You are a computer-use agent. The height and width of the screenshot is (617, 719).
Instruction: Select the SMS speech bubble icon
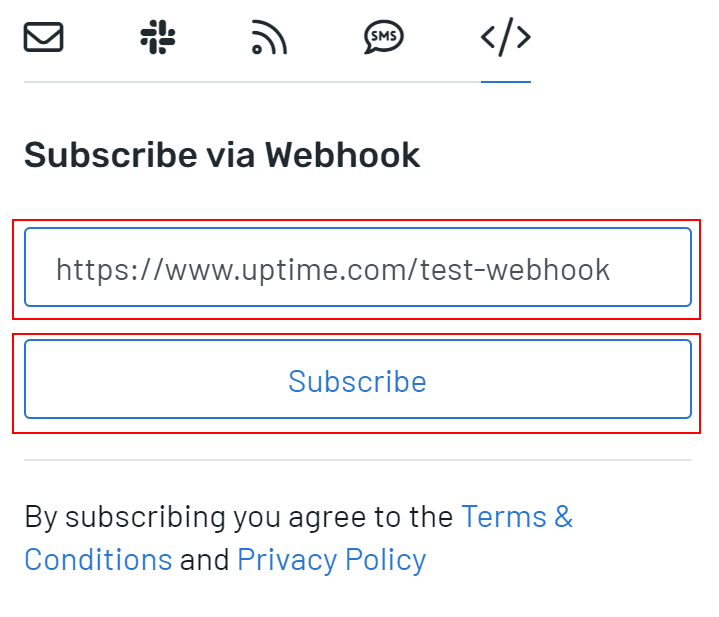pyautogui.click(x=384, y=38)
